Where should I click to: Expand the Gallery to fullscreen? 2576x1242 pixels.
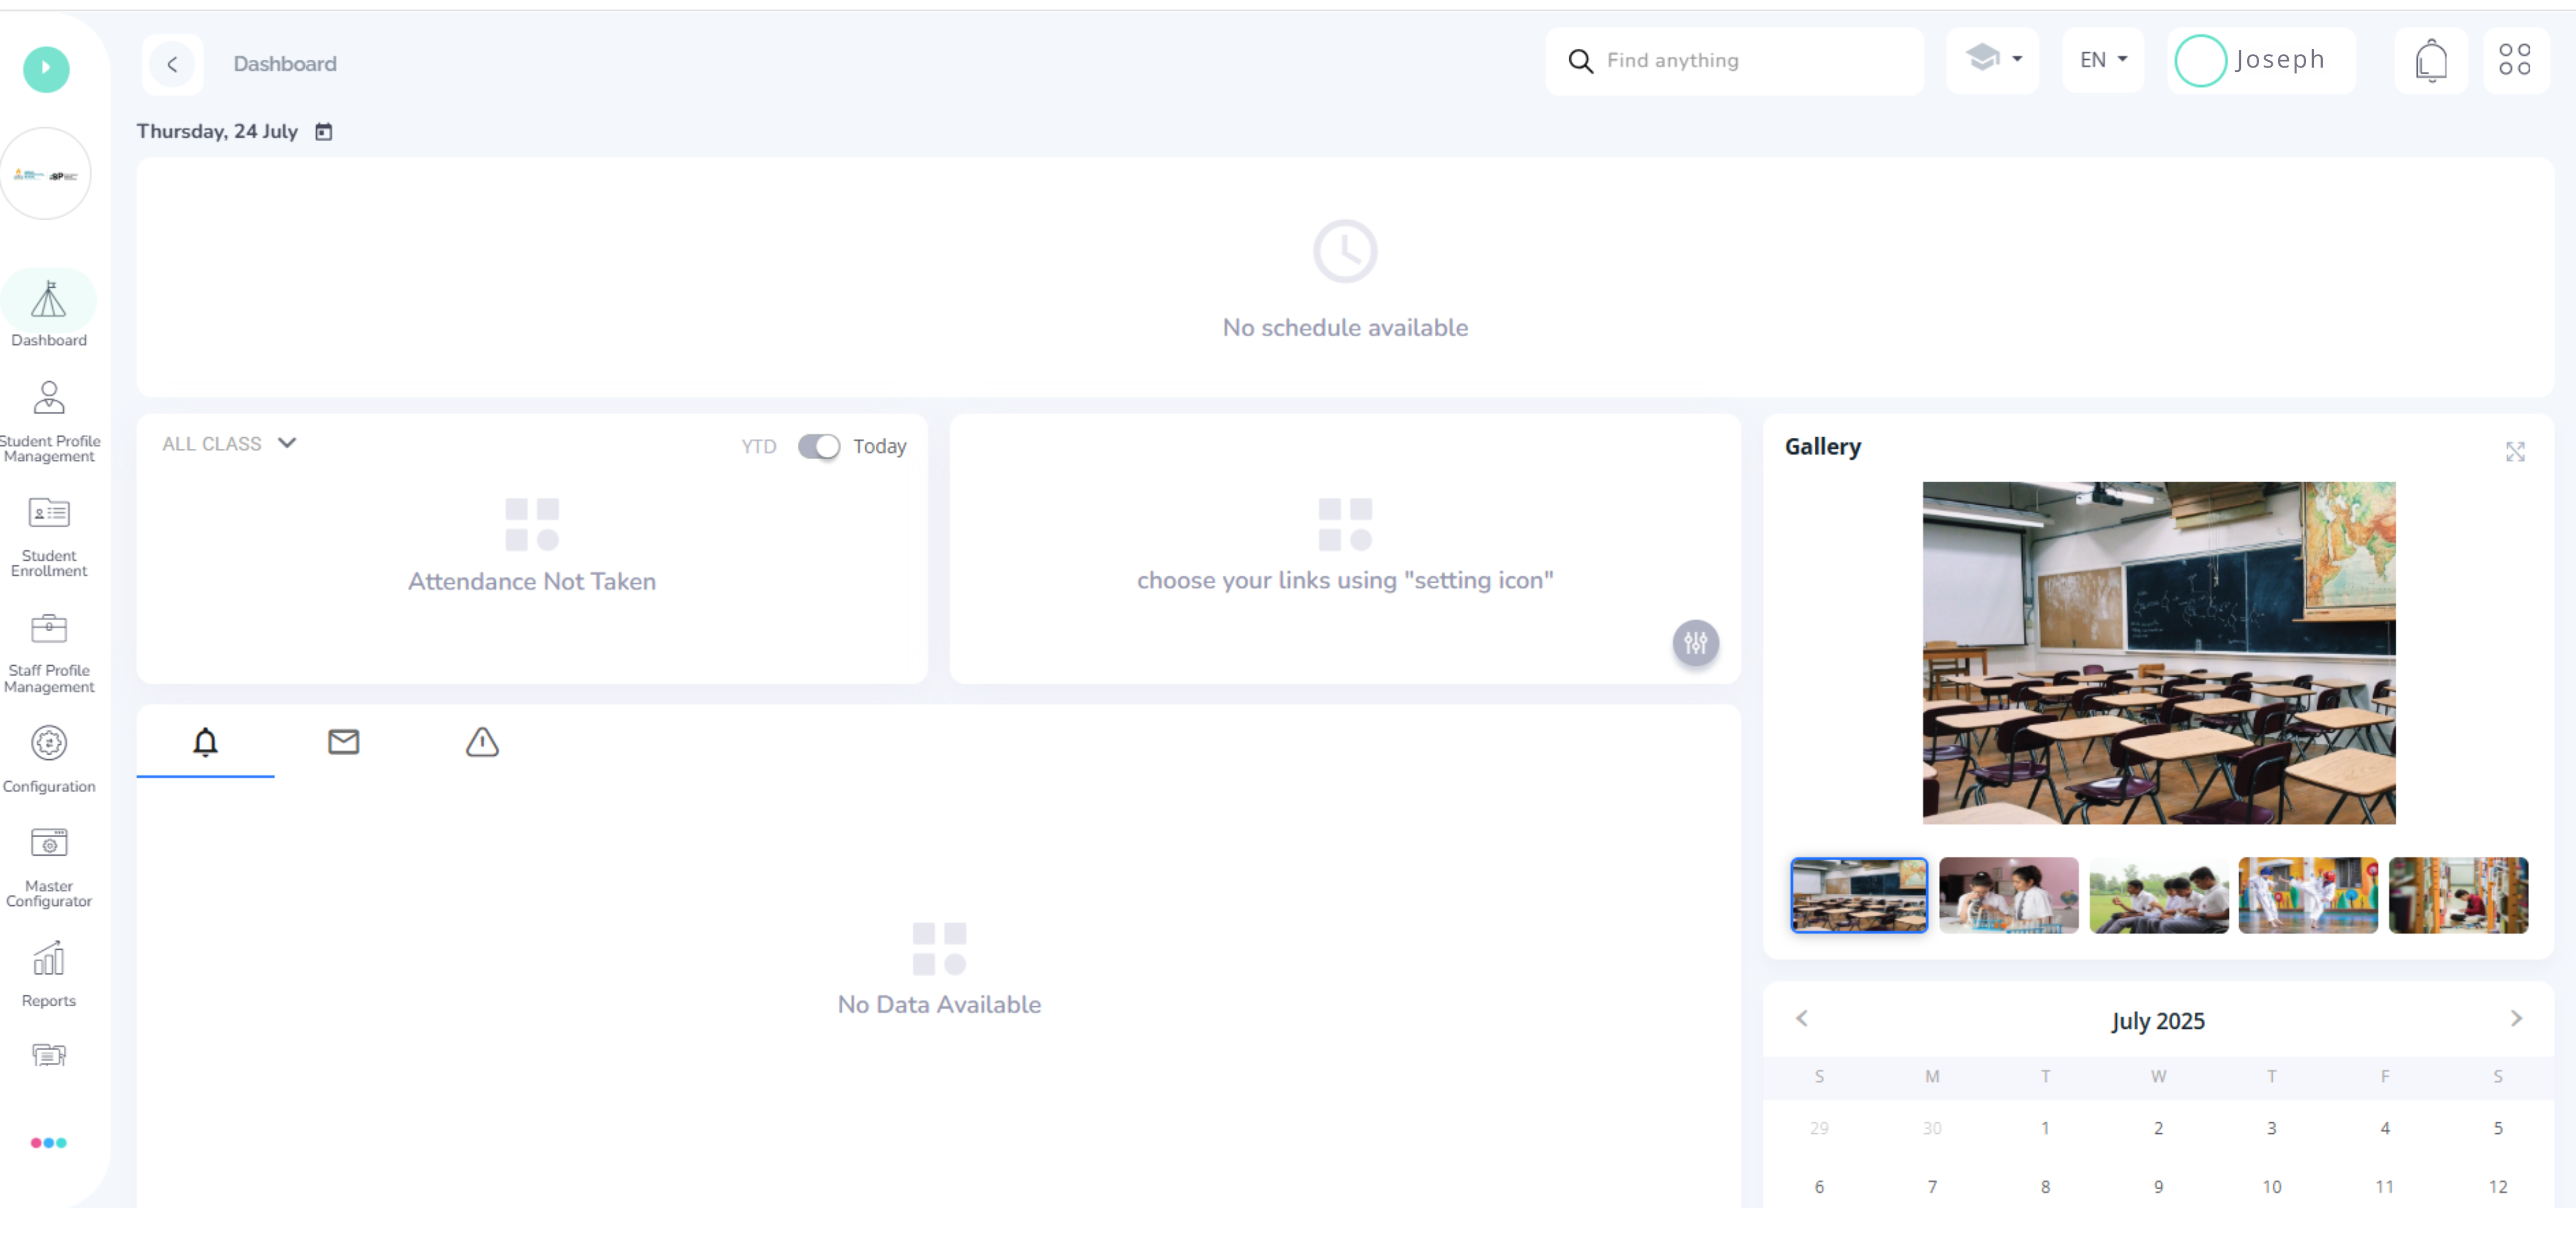(2514, 452)
